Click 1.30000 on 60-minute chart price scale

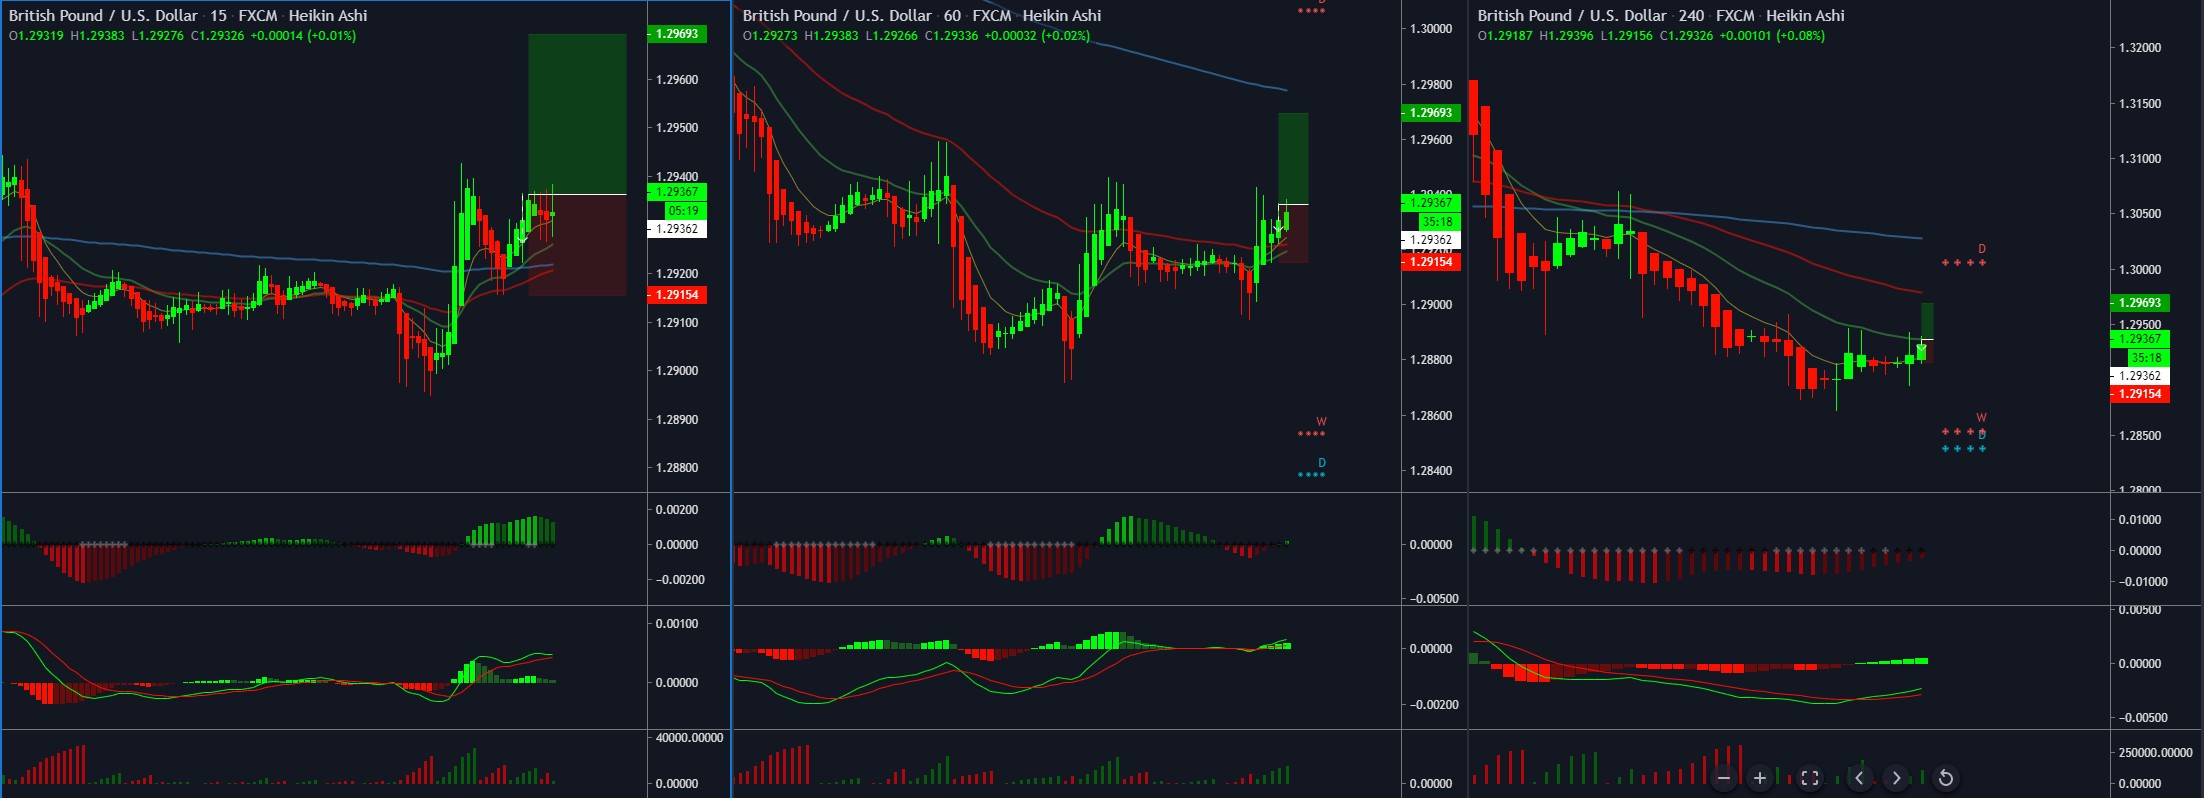click(1431, 29)
